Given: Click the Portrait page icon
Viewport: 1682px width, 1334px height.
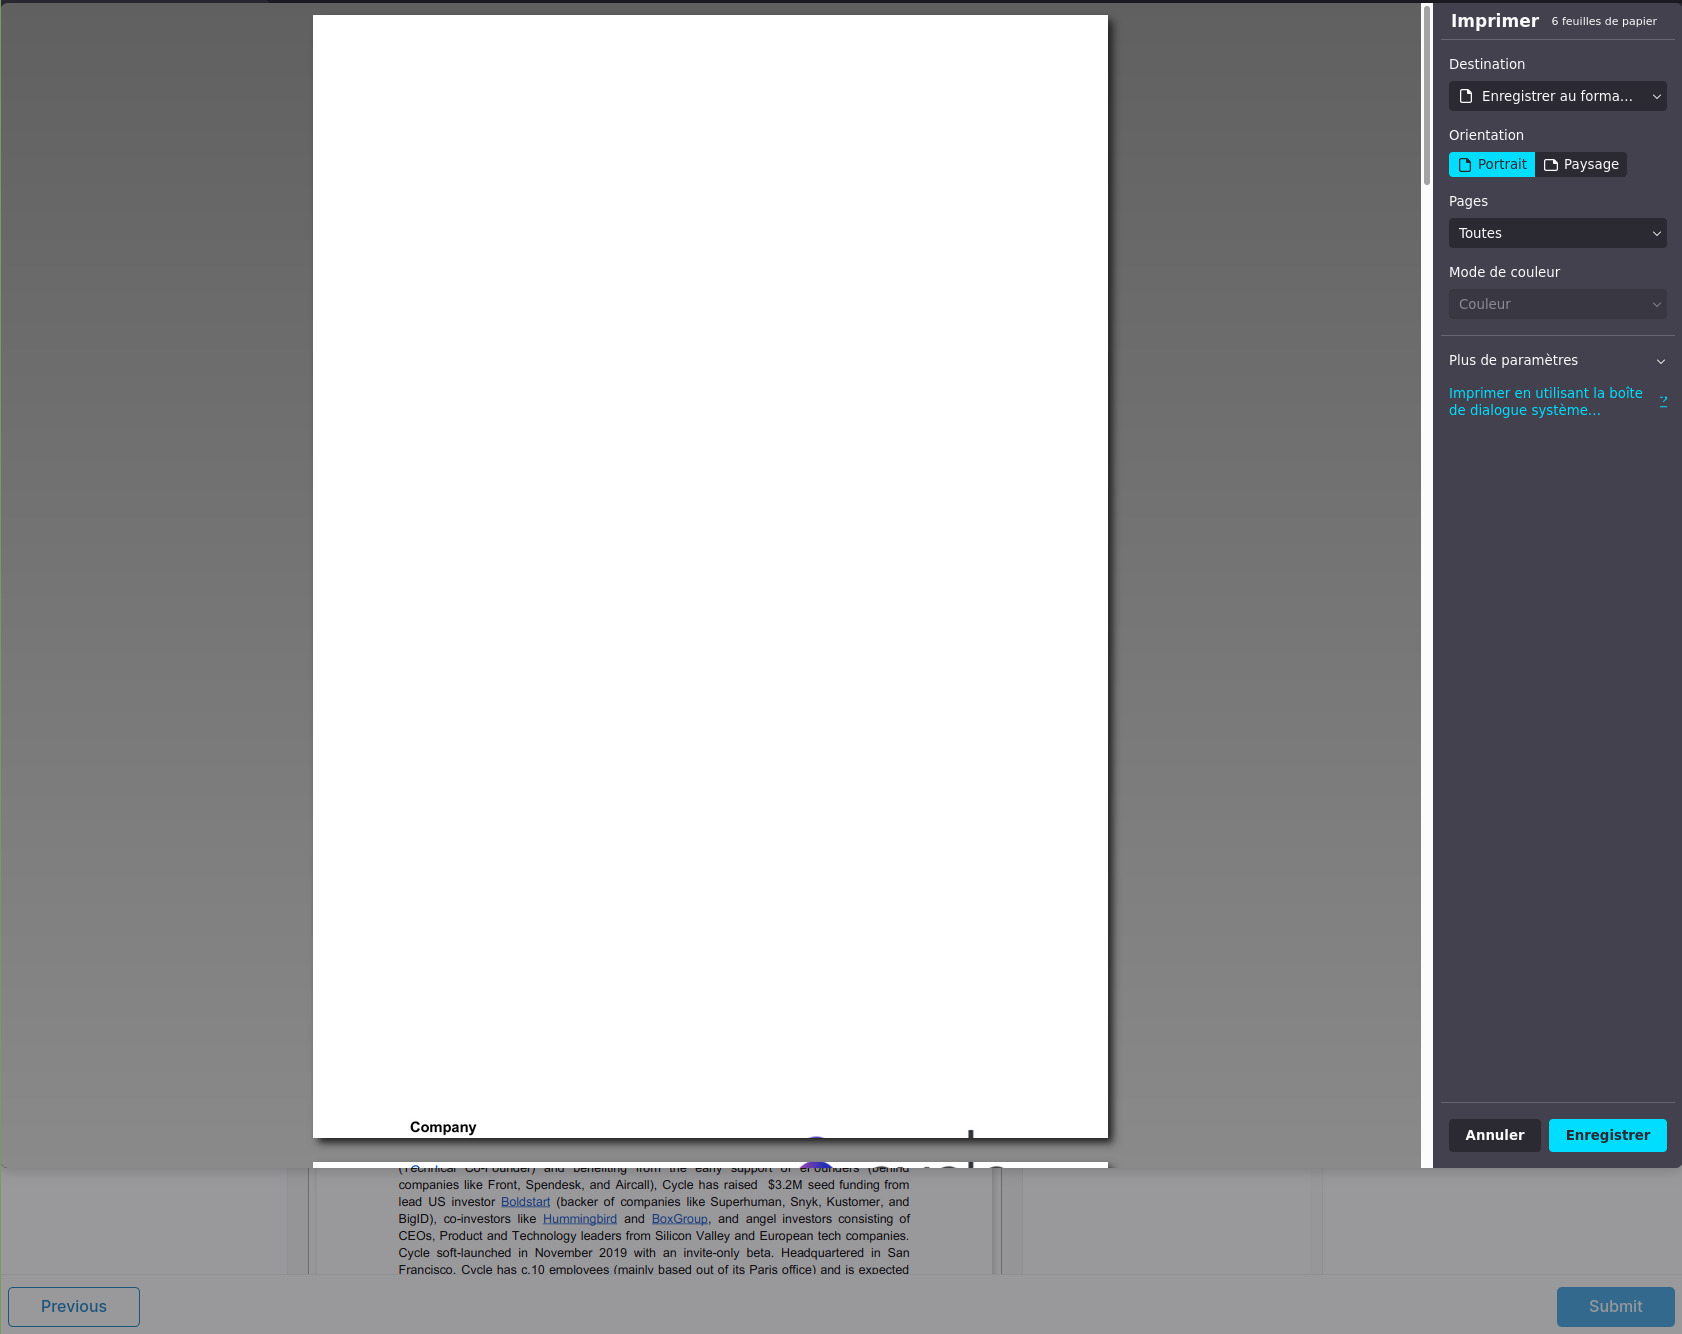Looking at the screenshot, I should [1466, 164].
